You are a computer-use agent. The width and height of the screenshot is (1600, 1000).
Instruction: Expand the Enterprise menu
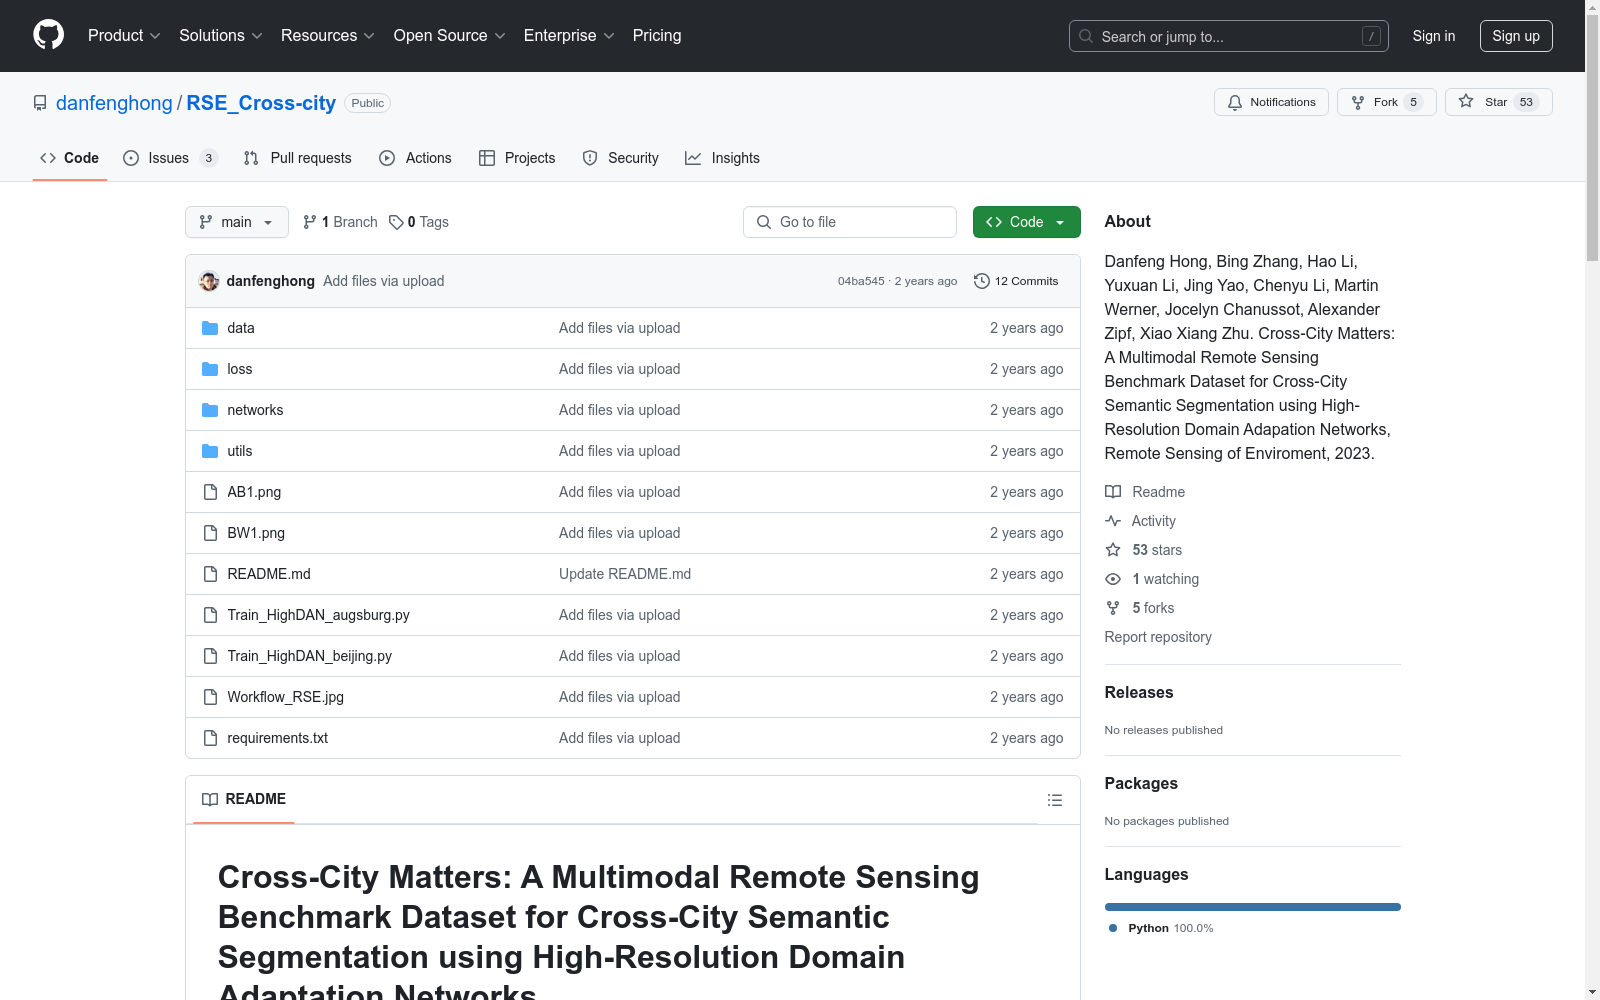pos(569,36)
